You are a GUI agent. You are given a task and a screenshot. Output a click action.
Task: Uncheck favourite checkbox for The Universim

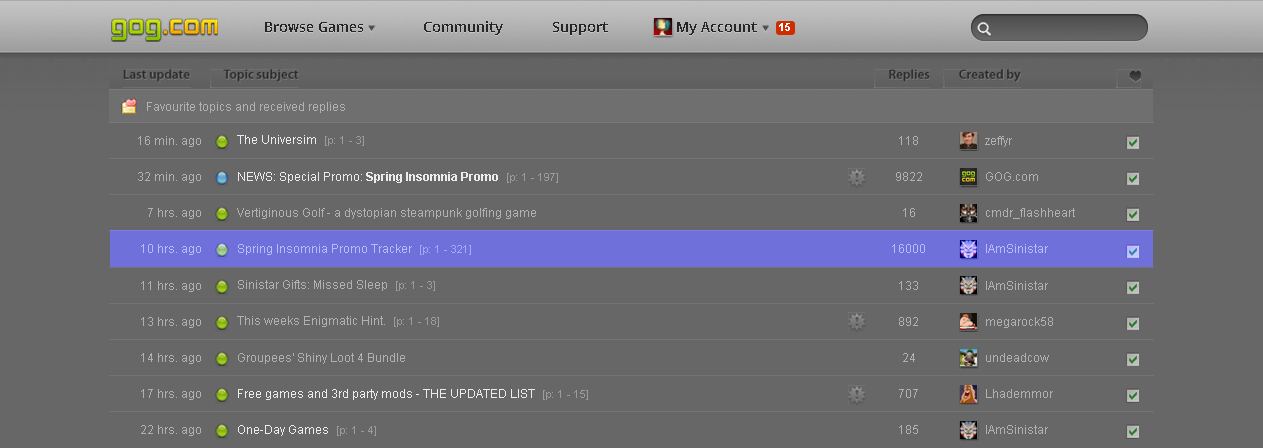[1133, 143]
